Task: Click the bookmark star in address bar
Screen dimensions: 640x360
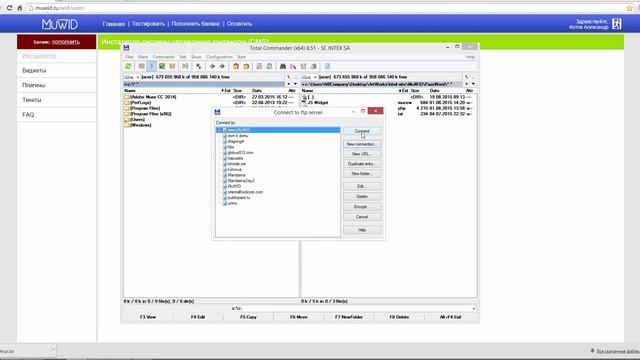Action: coord(629,8)
